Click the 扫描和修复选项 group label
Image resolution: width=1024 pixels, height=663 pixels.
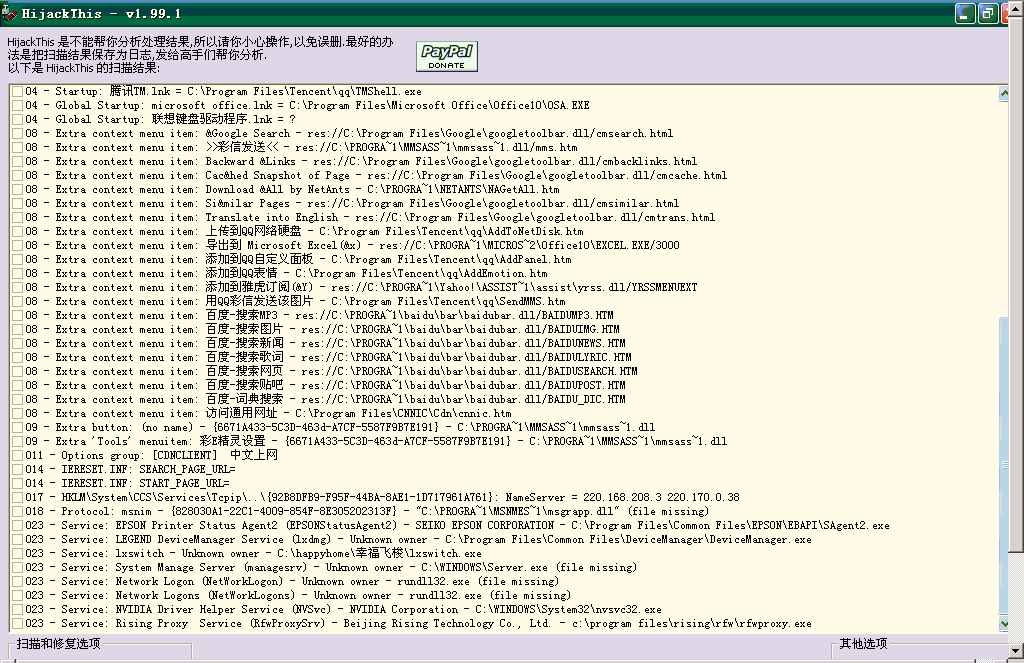(x=58, y=644)
